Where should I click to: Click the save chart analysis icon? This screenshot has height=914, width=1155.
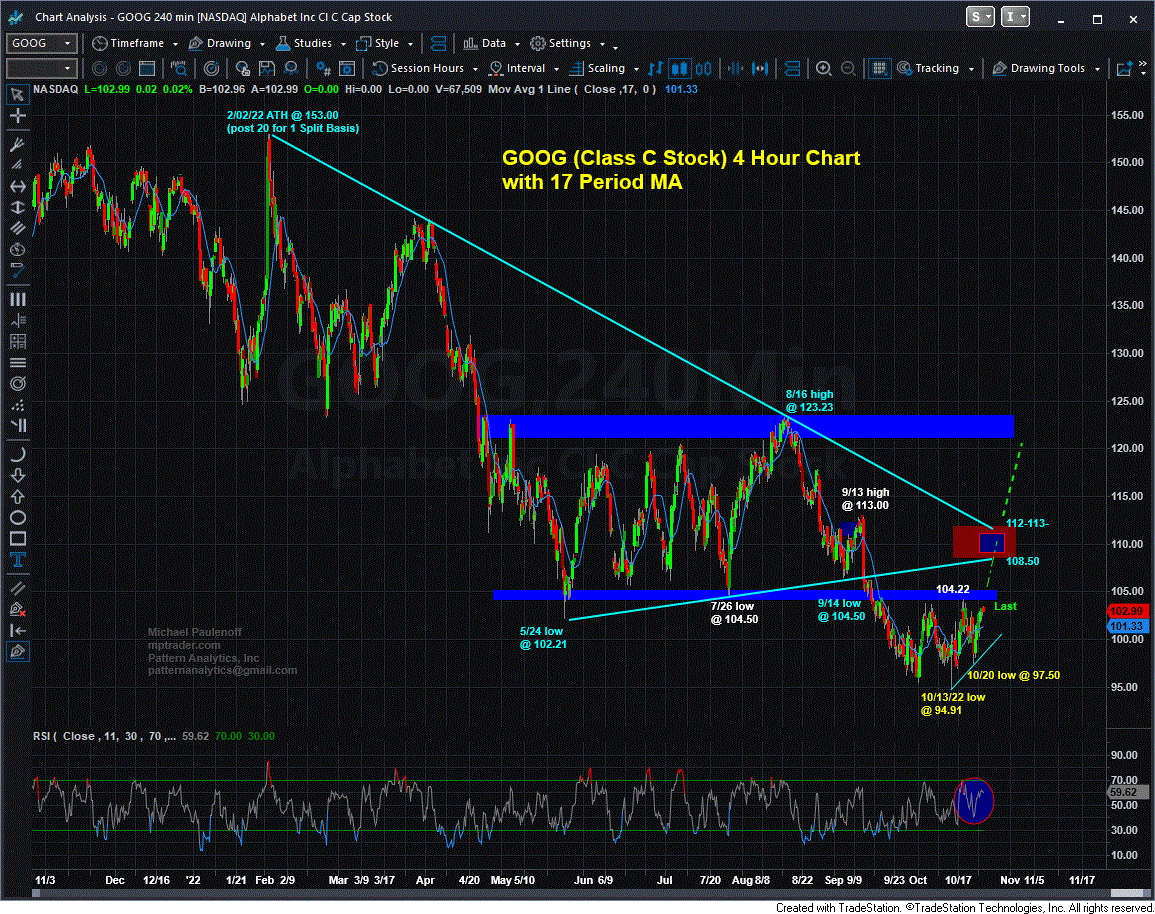coord(267,68)
